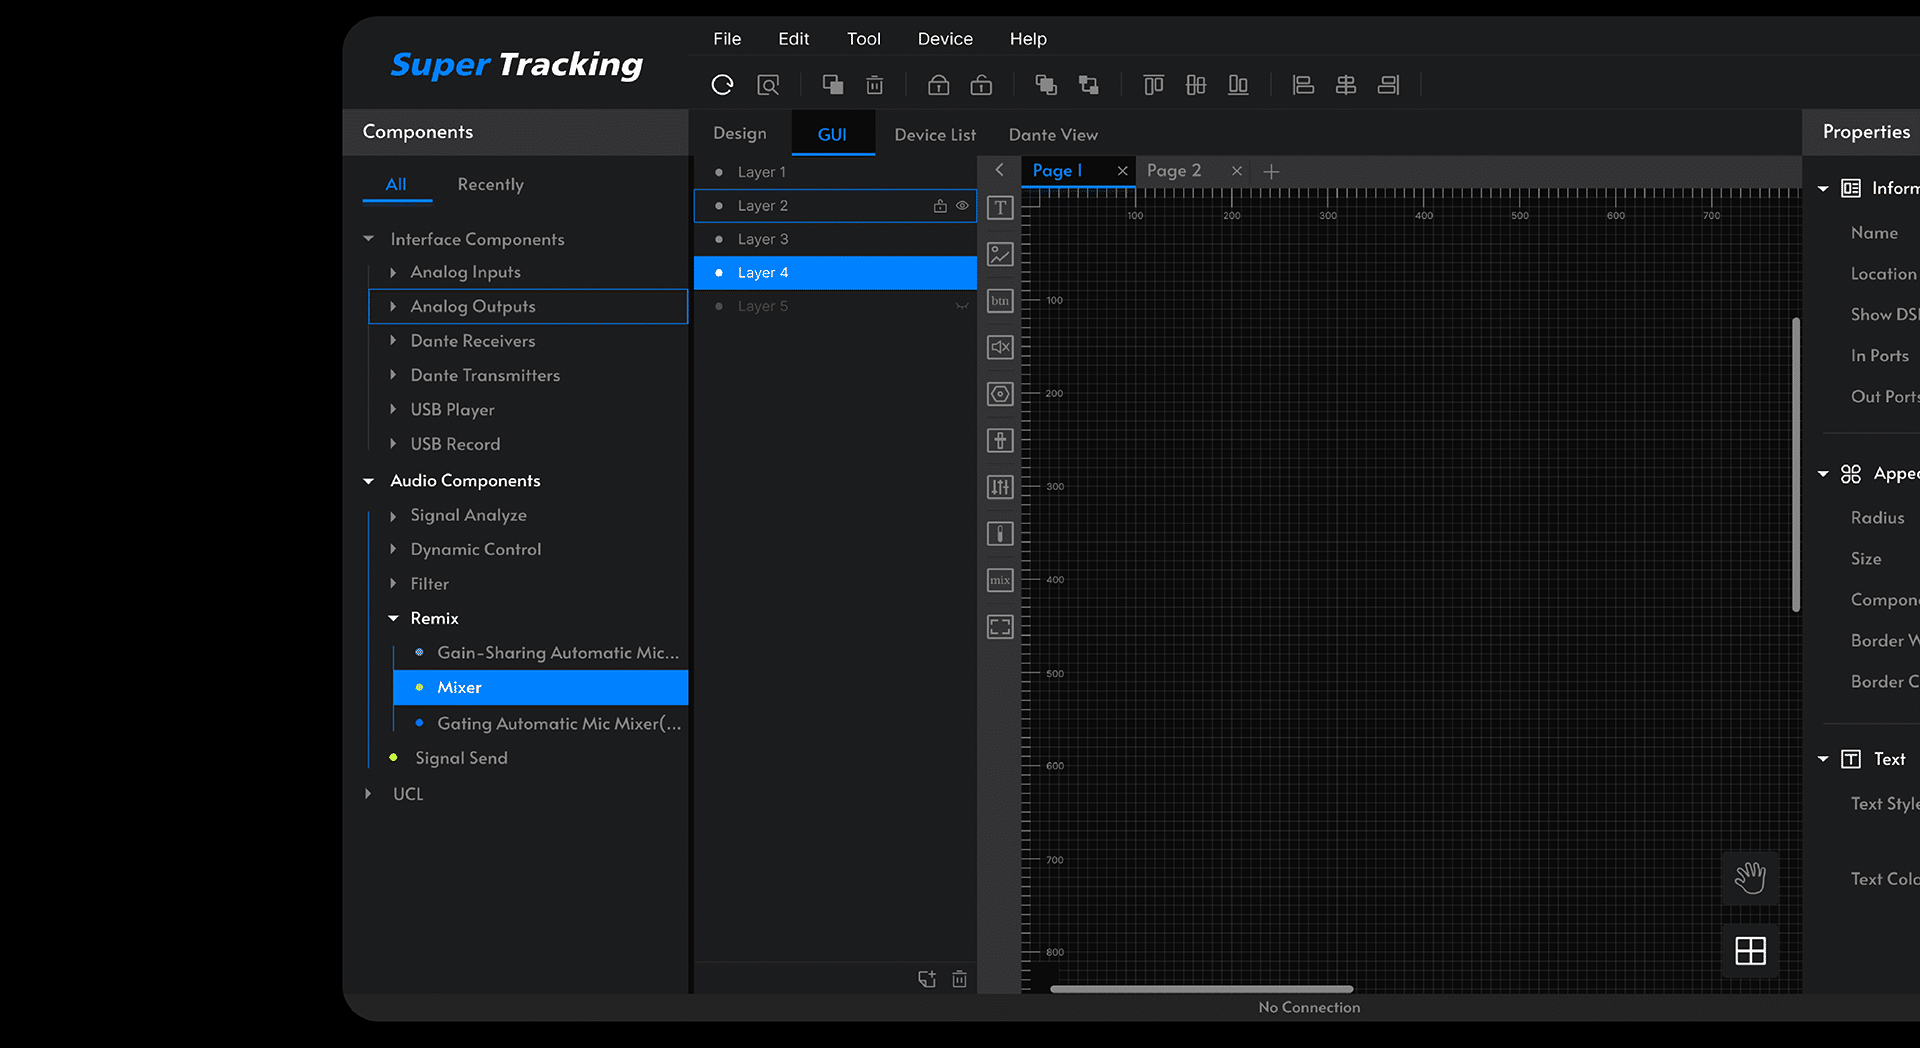The image size is (1920, 1048).
Task: Expand the Analog Inputs tree node
Action: point(393,272)
